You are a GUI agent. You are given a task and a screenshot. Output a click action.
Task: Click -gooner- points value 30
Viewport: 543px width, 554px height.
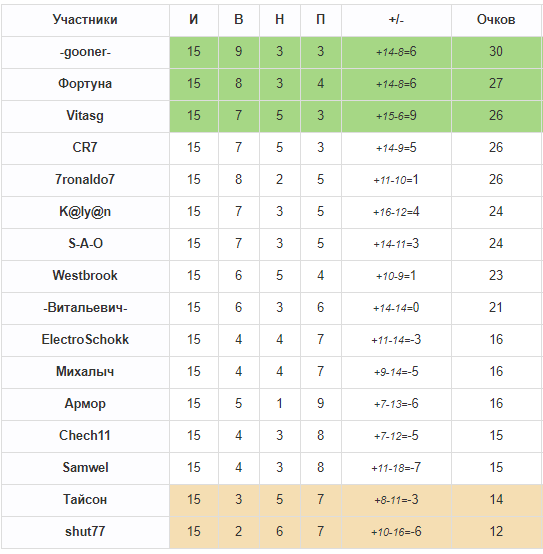pos(496,52)
